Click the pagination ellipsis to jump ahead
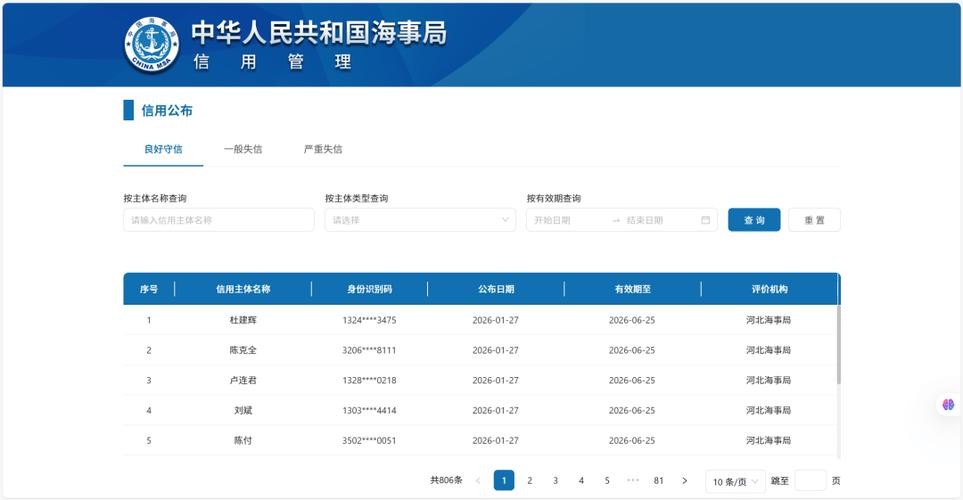 pos(633,481)
